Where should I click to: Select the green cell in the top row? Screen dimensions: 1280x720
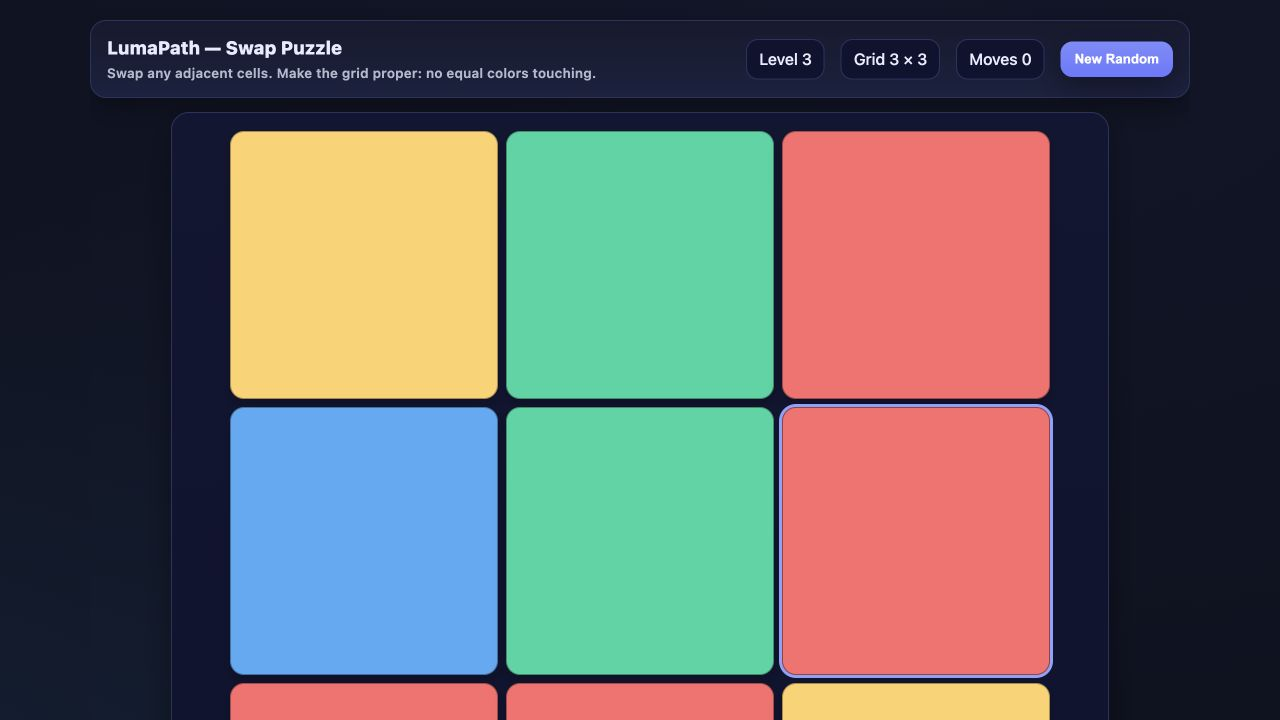[640, 265]
